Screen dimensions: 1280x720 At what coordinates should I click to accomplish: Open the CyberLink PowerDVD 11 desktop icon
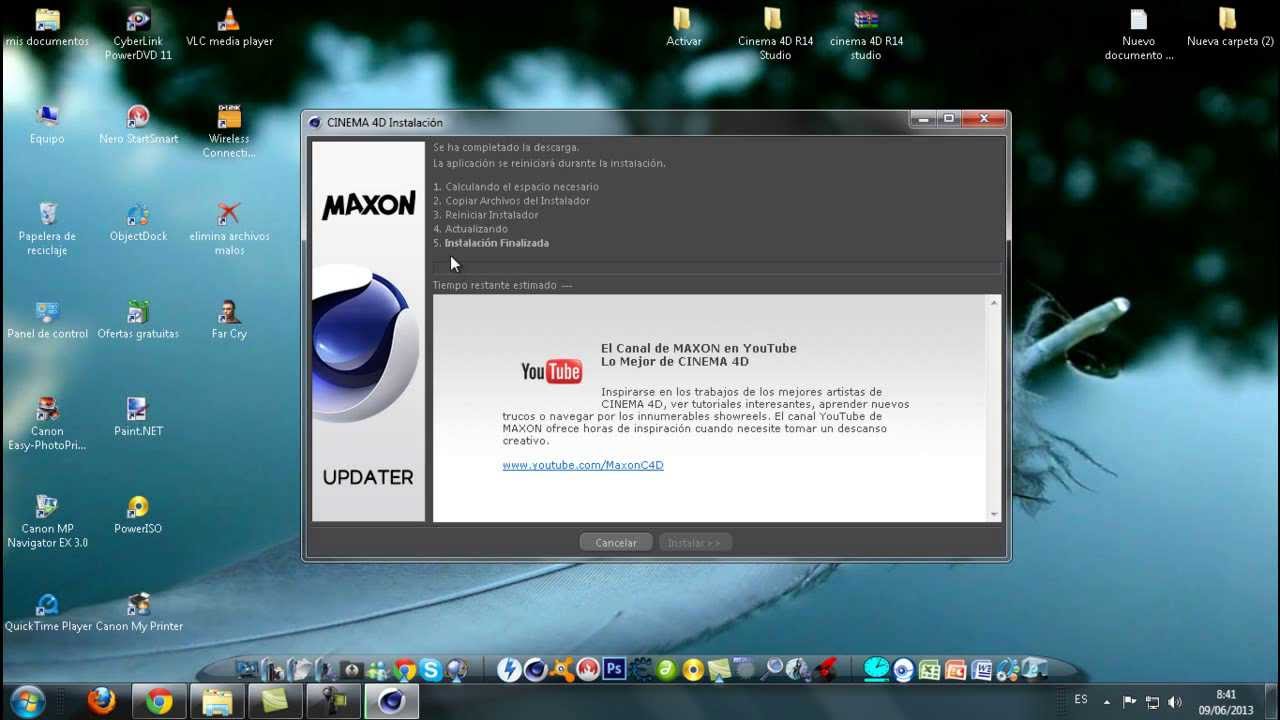click(138, 33)
